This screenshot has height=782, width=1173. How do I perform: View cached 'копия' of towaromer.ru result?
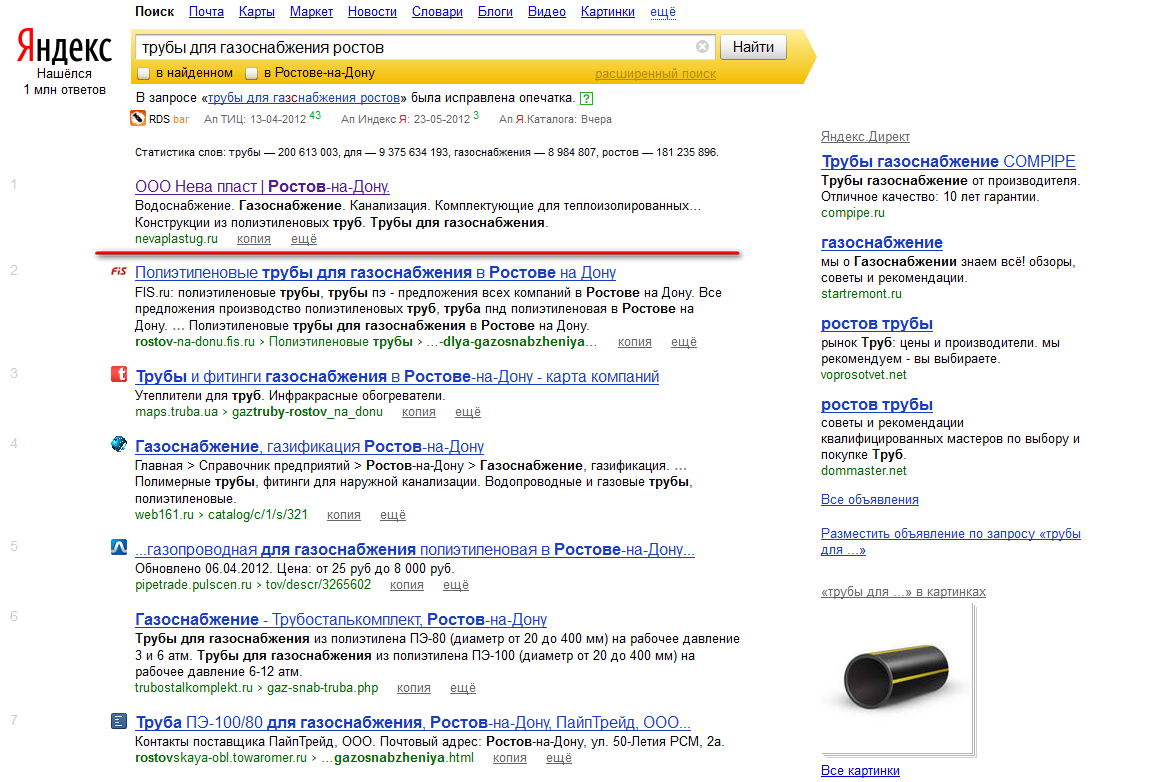(509, 758)
